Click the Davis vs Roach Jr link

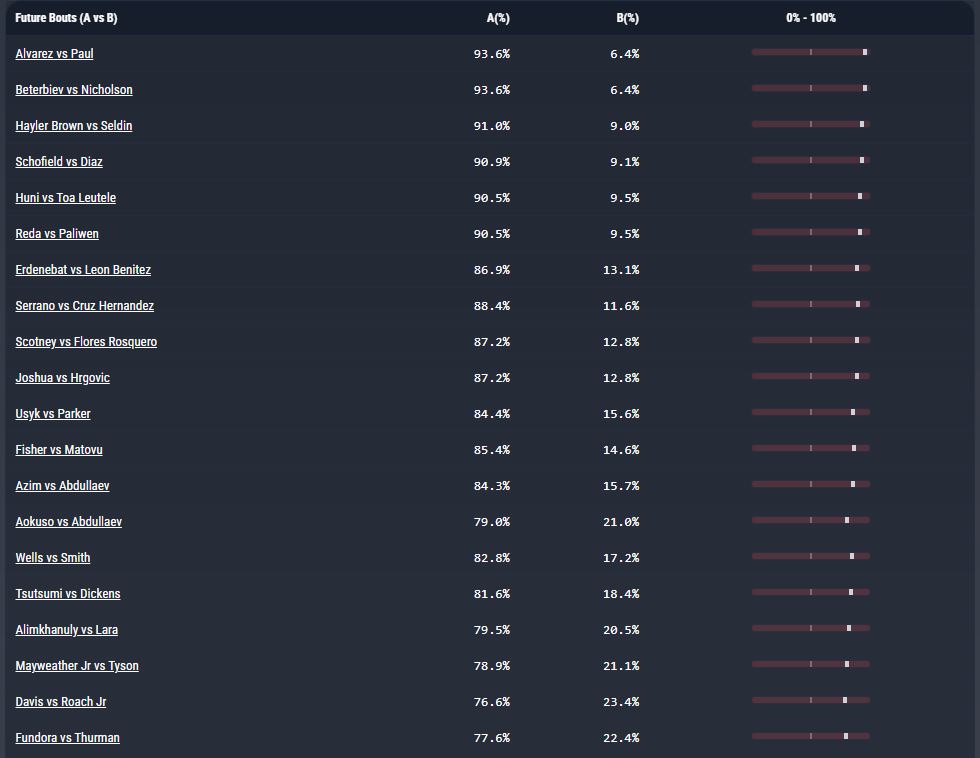tap(60, 702)
